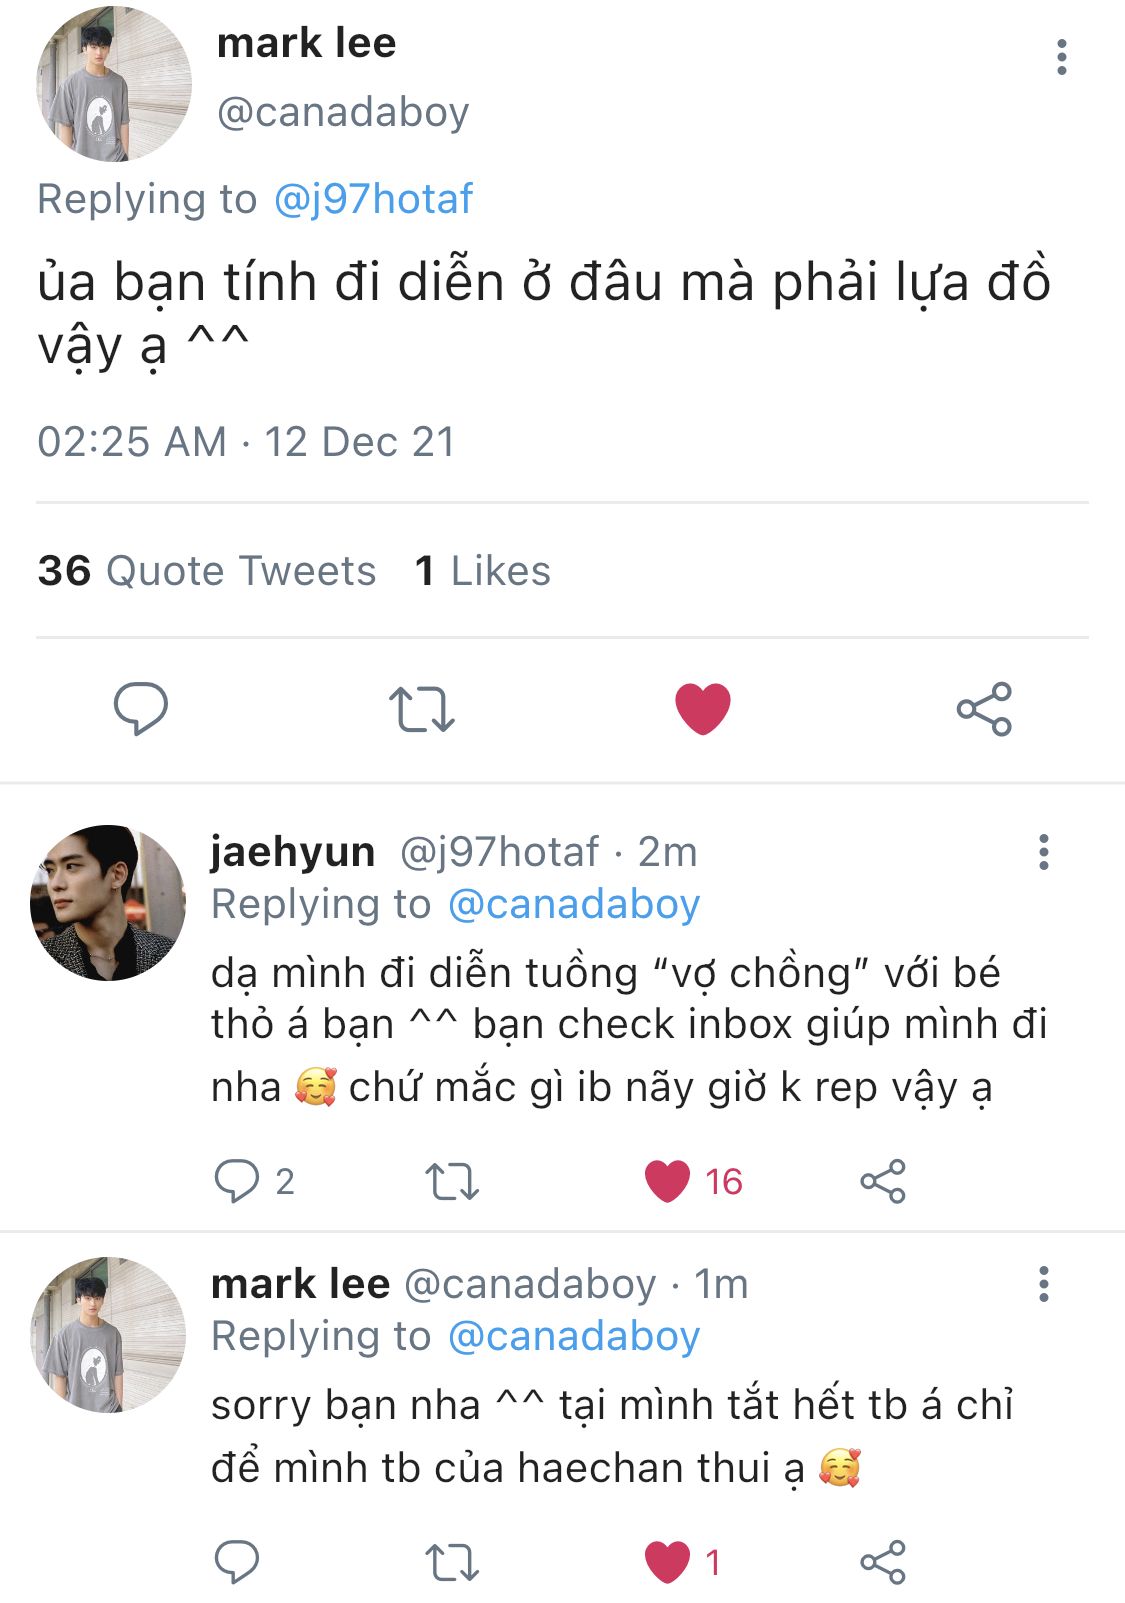Open more options for the main tweet
Viewport: 1125px width, 1603px height.
(1062, 57)
